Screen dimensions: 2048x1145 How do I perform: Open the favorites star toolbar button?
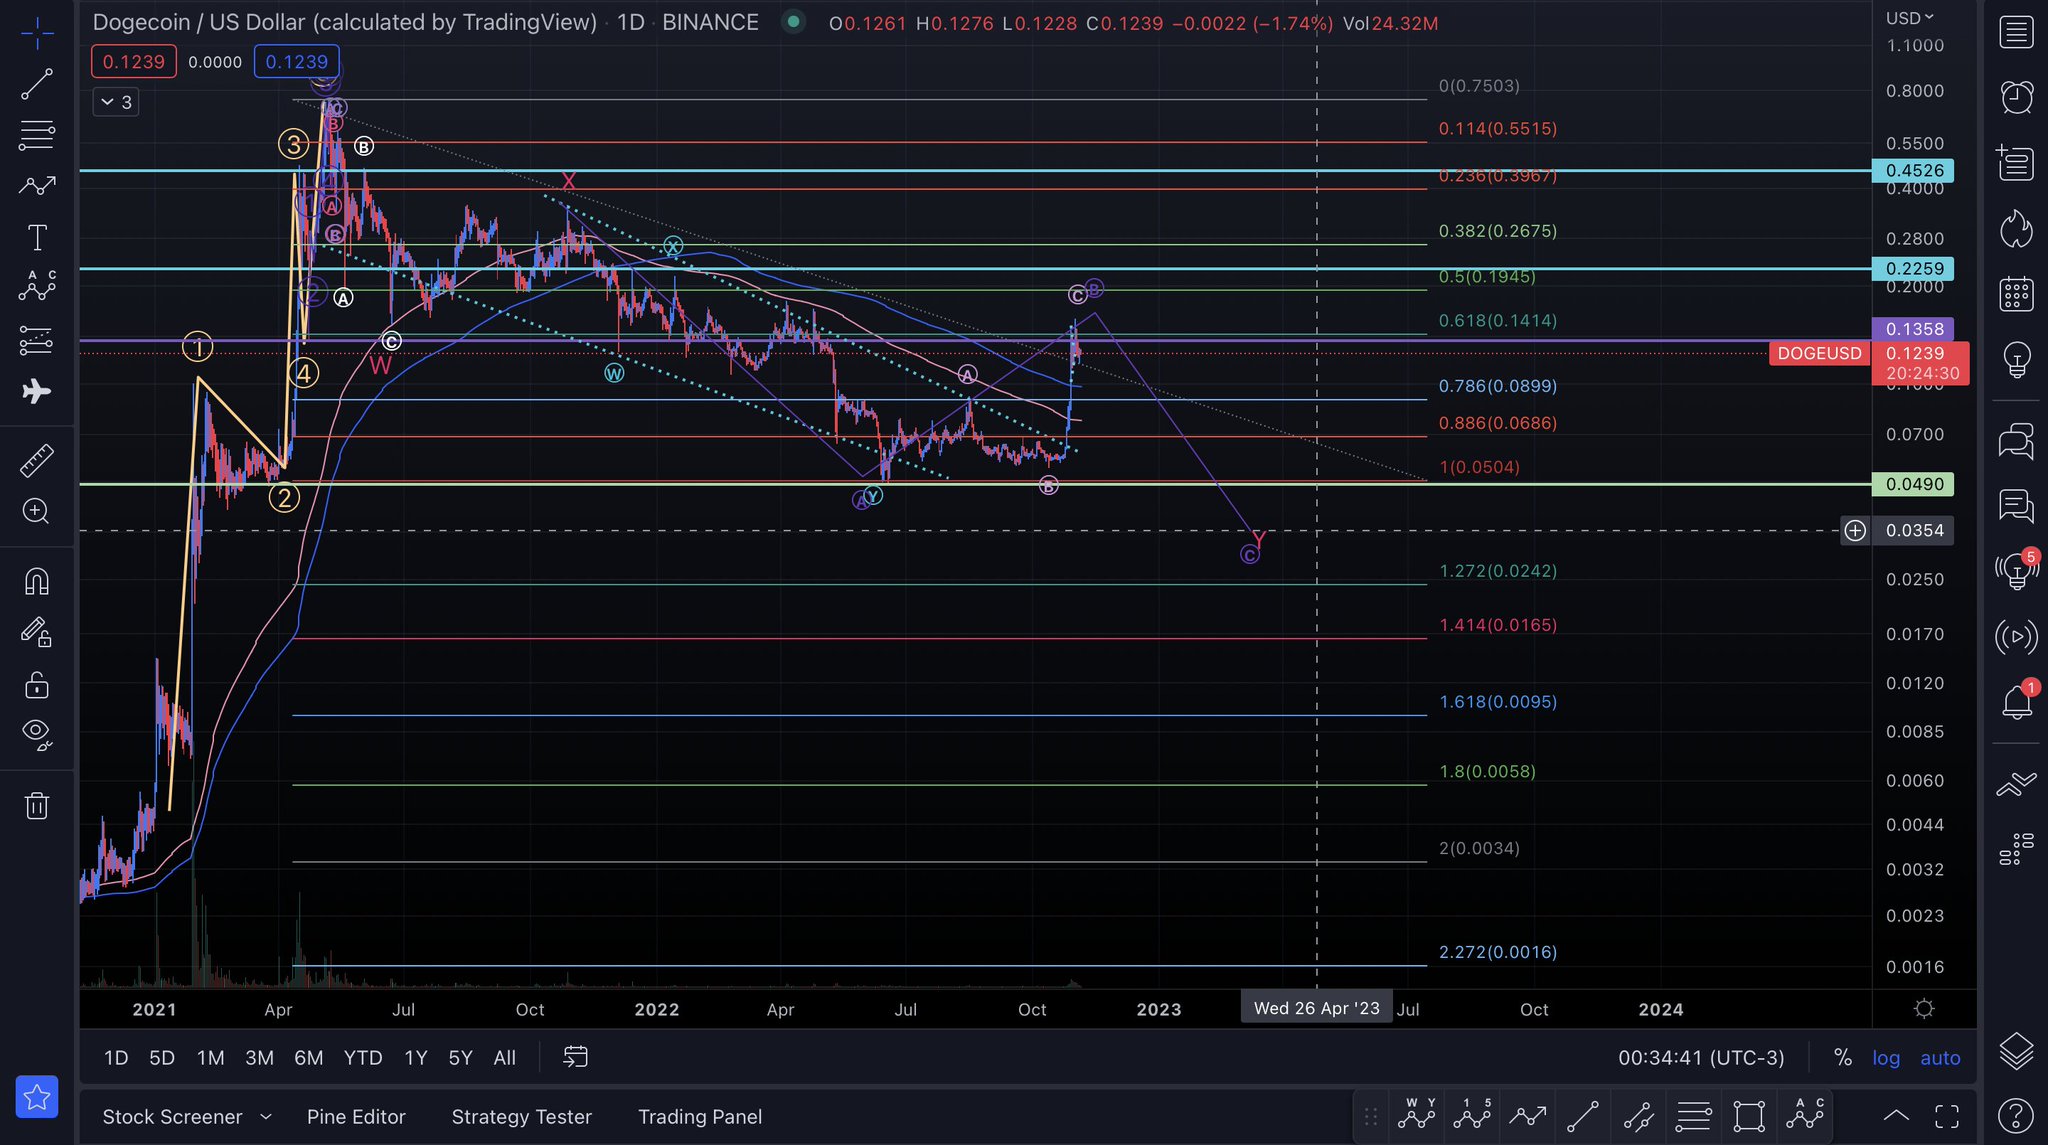pyautogui.click(x=37, y=1098)
